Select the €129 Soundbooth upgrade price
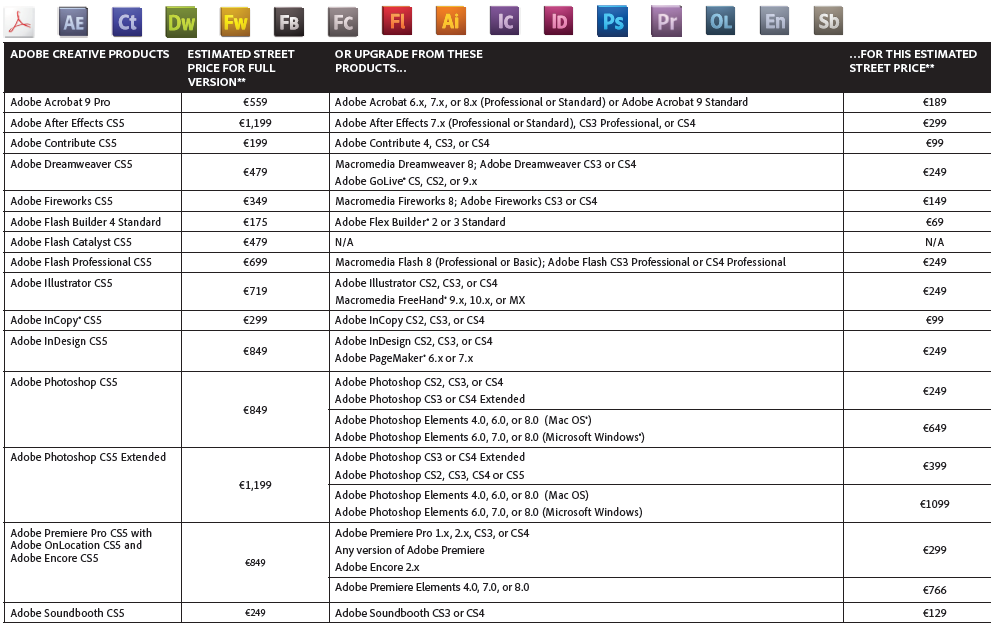991x628 pixels. (x=935, y=613)
